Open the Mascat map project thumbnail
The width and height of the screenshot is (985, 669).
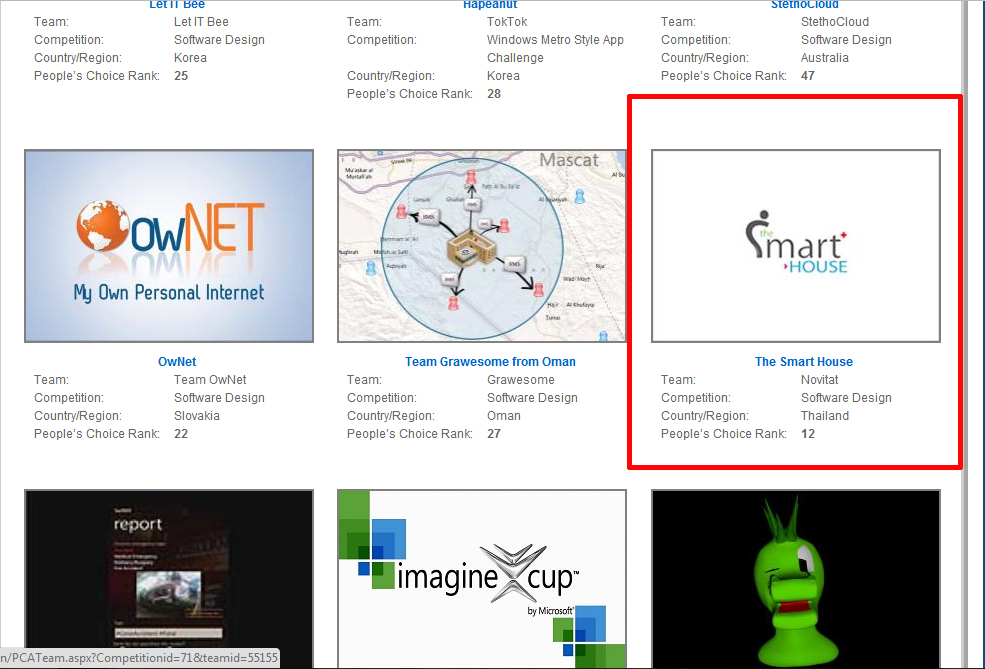(x=481, y=246)
